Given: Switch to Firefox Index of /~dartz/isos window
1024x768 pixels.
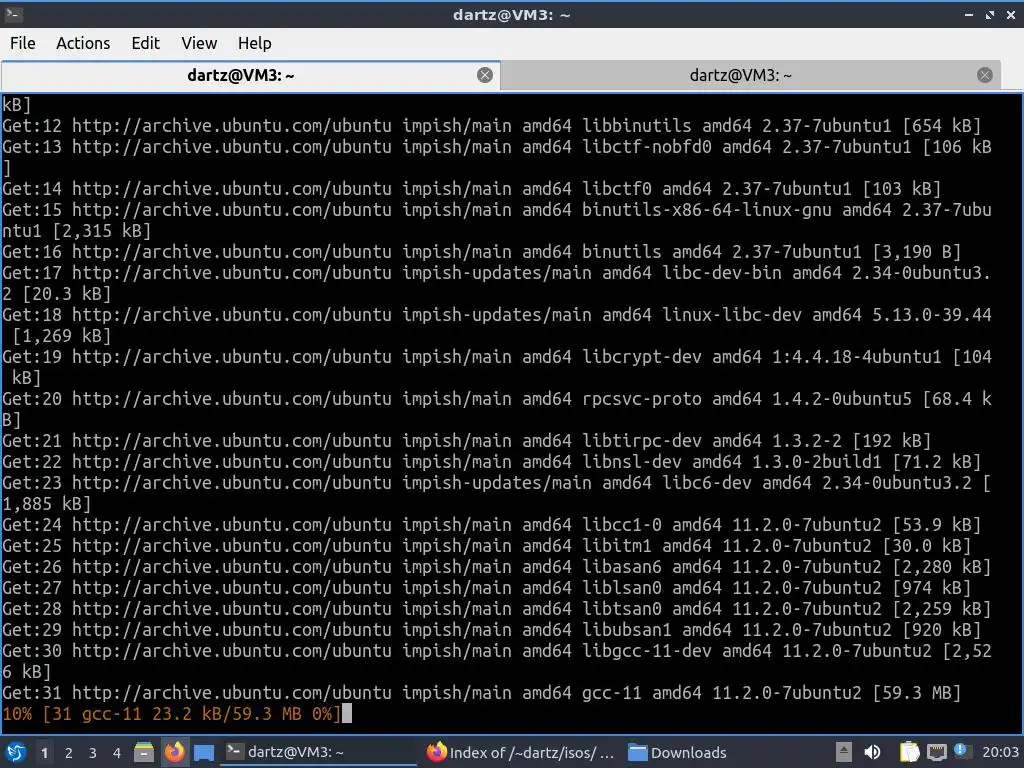Looking at the screenshot, I should [x=520, y=752].
